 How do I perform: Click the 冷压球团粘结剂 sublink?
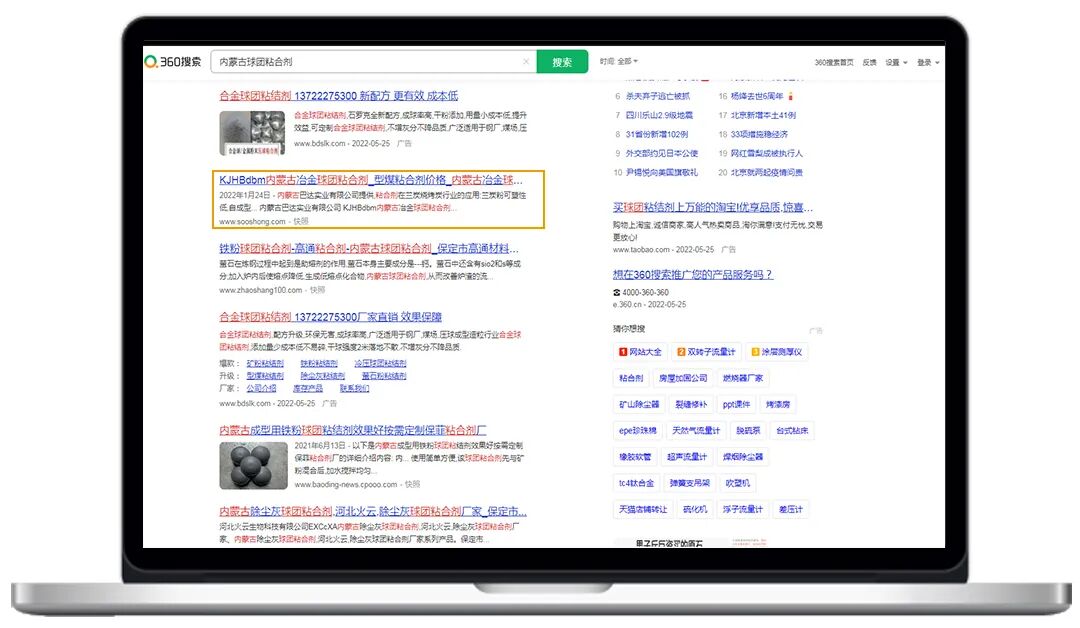380,363
